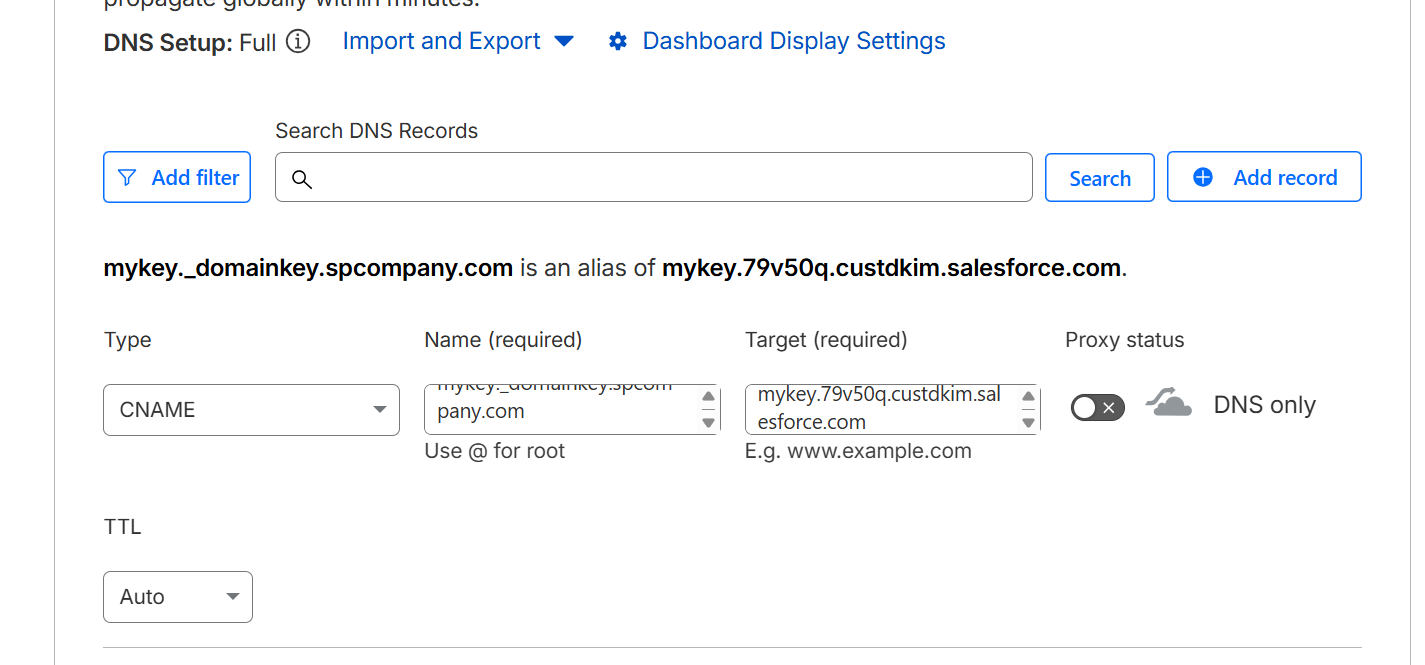The image size is (1425, 665).
Task: Click the gray cloud DNS-only icon
Action: tap(1169, 404)
